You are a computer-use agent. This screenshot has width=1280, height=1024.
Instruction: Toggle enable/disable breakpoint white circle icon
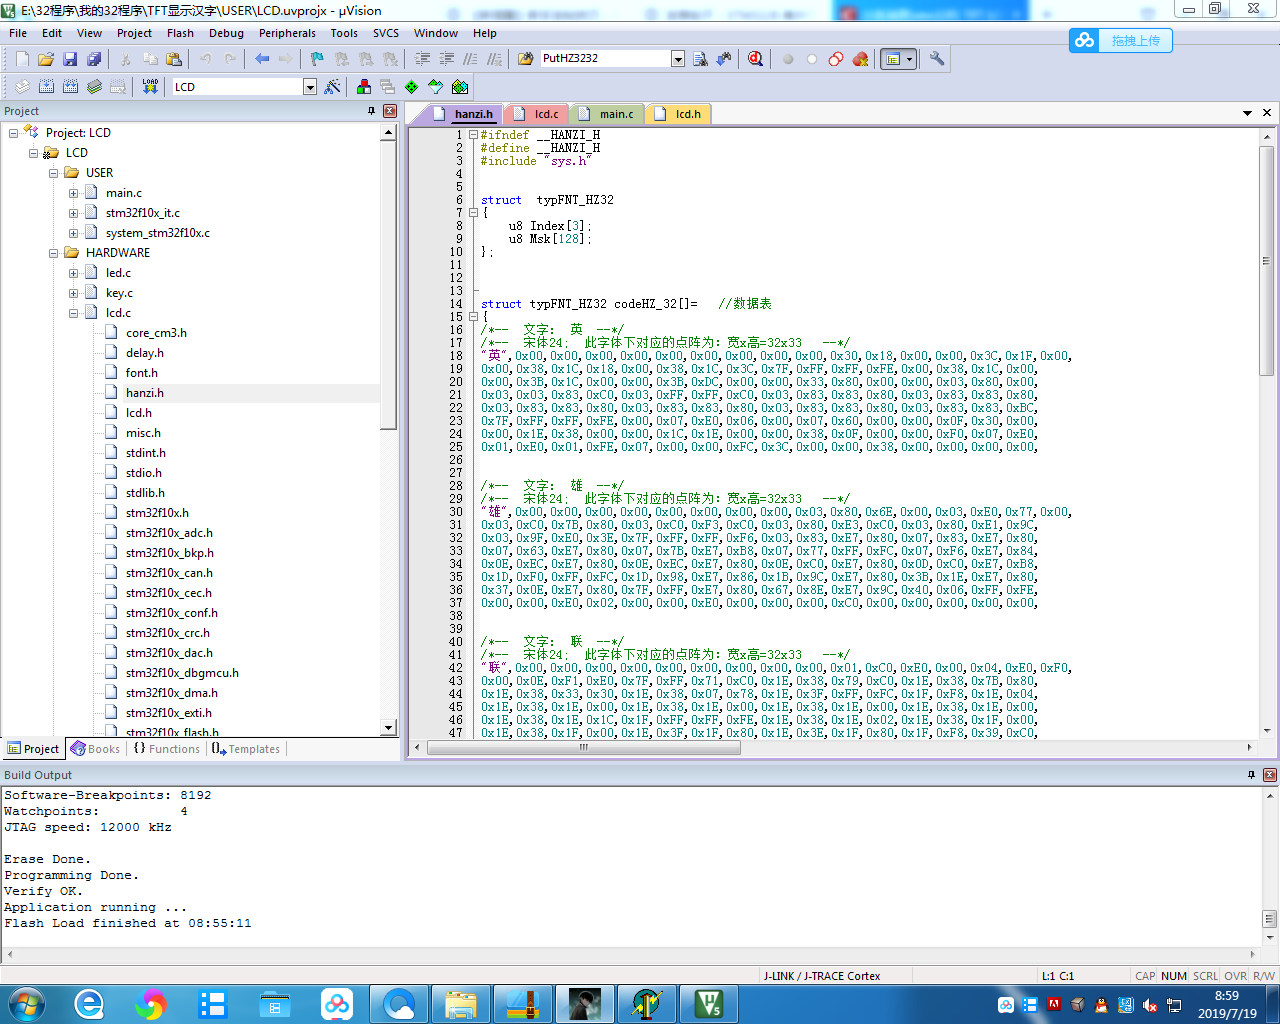coord(812,59)
